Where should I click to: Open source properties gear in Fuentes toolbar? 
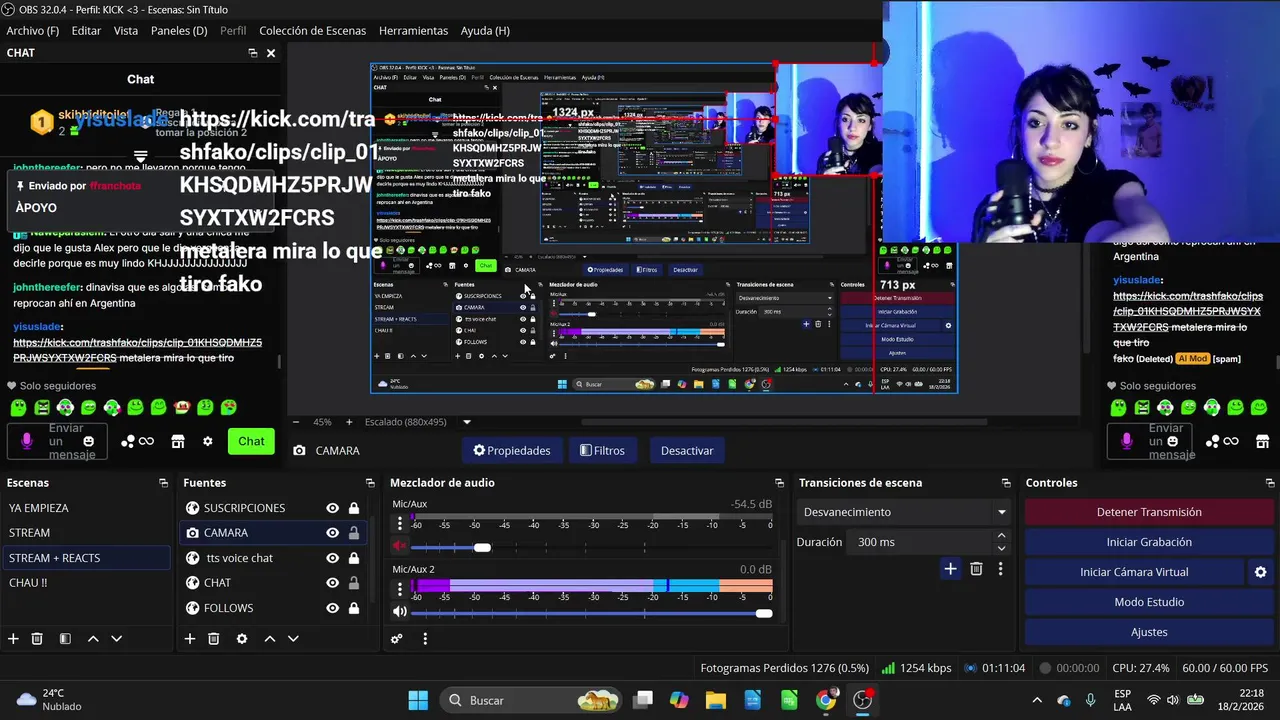click(x=241, y=638)
